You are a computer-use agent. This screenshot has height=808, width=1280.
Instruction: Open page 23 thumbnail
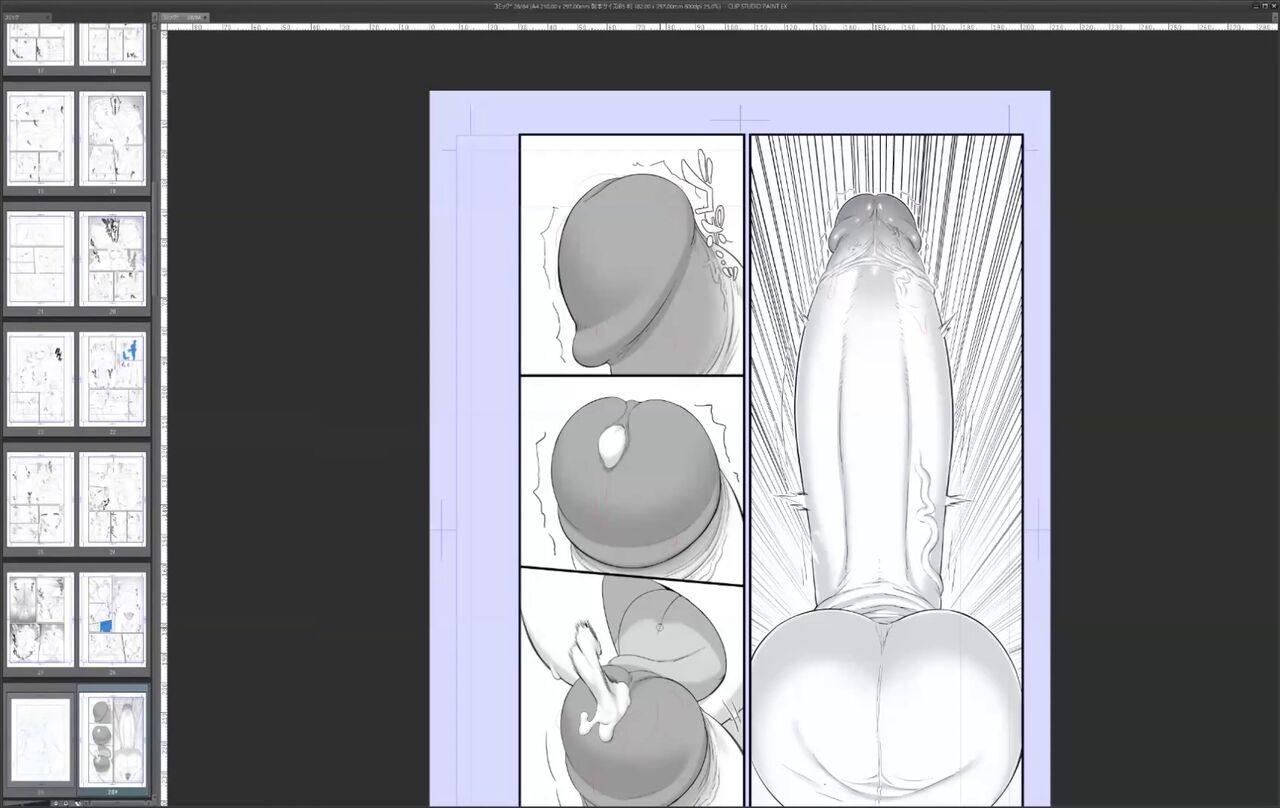point(40,379)
